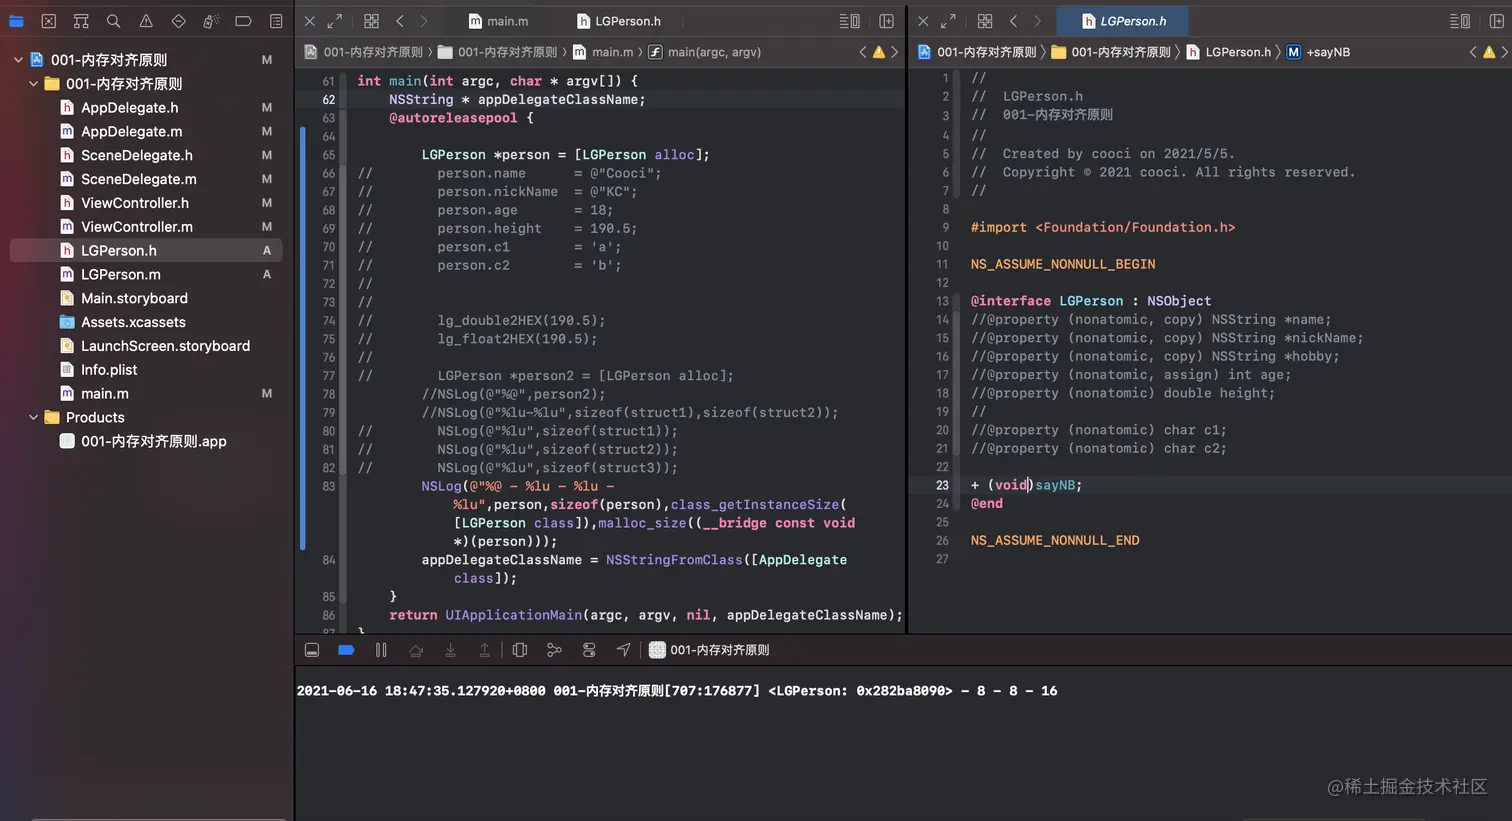Screen dimensions: 1512x821
Task: Select process 001-内存对齐原则 in debug bar
Action: 709,650
